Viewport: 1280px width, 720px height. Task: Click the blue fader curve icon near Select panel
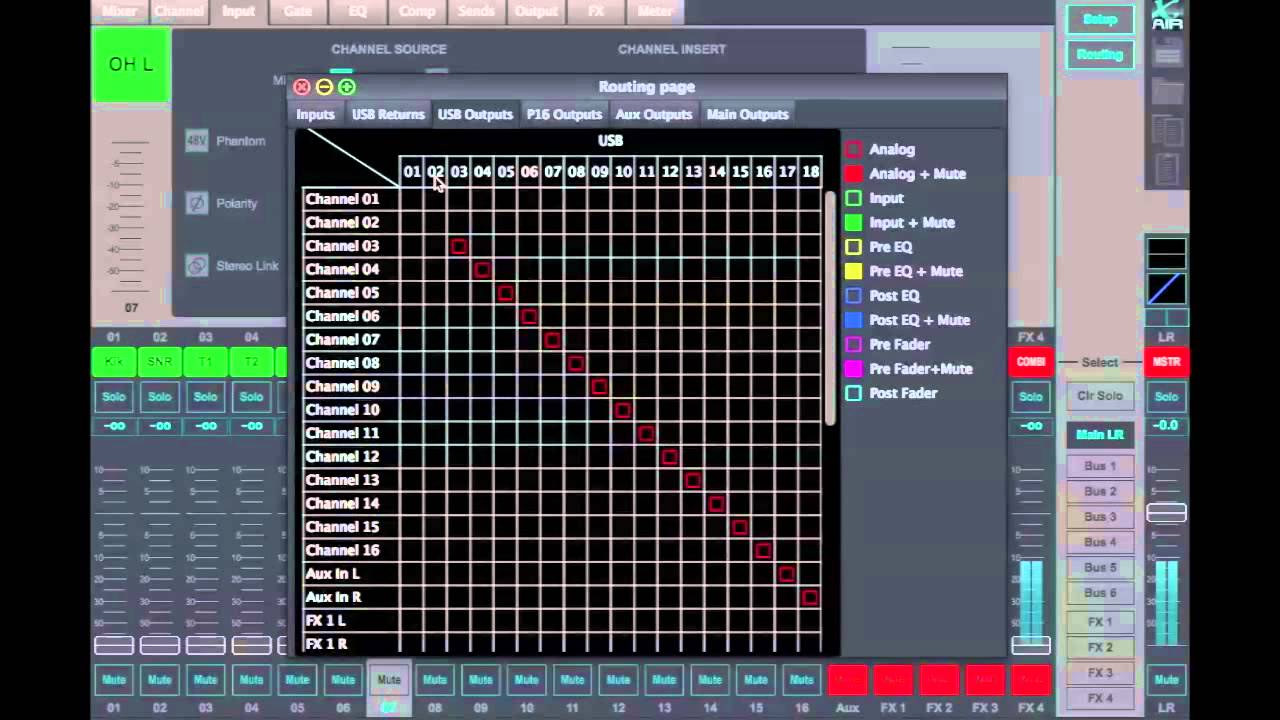[1167, 289]
